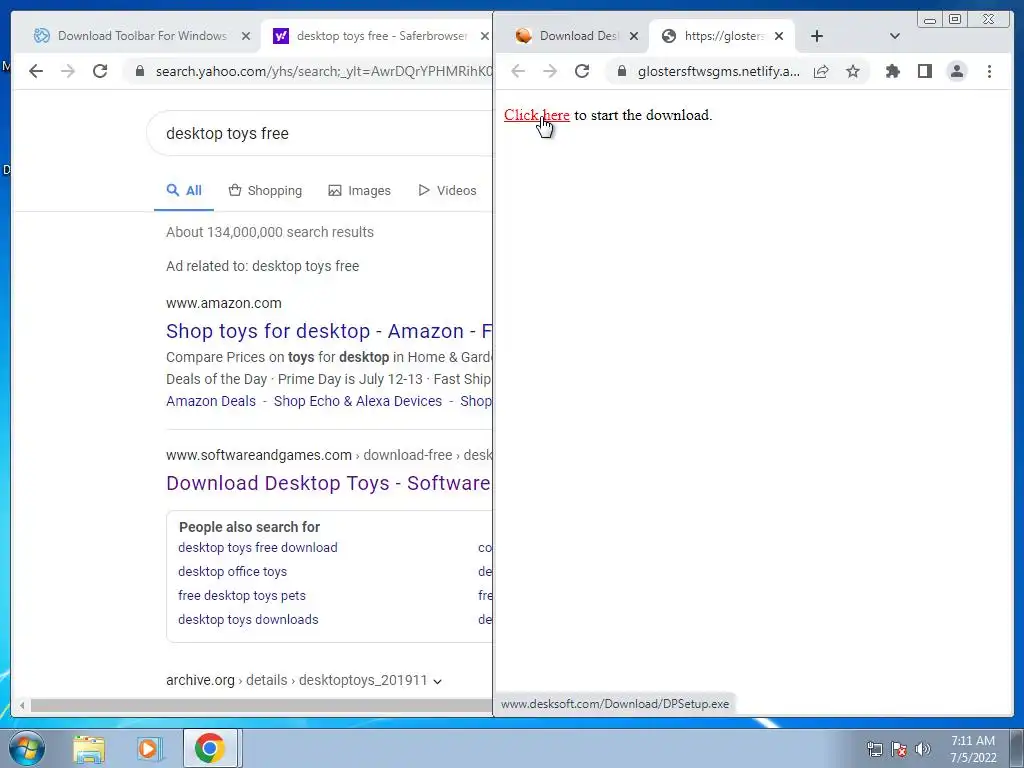Click the lock icon beside glostersftwsgms address
This screenshot has width=1024, height=768.
[622, 71]
